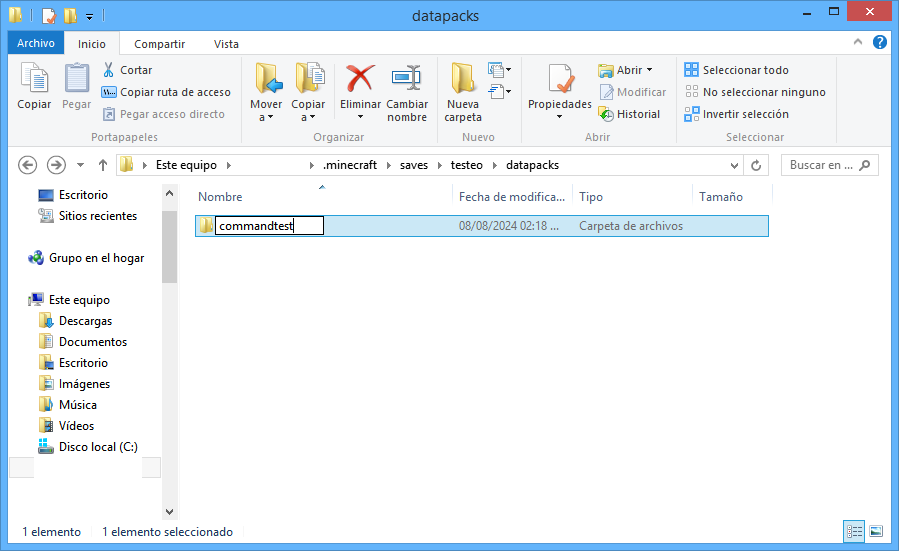
Task: Sort by Fecha de modificación column
Action: tap(513, 197)
